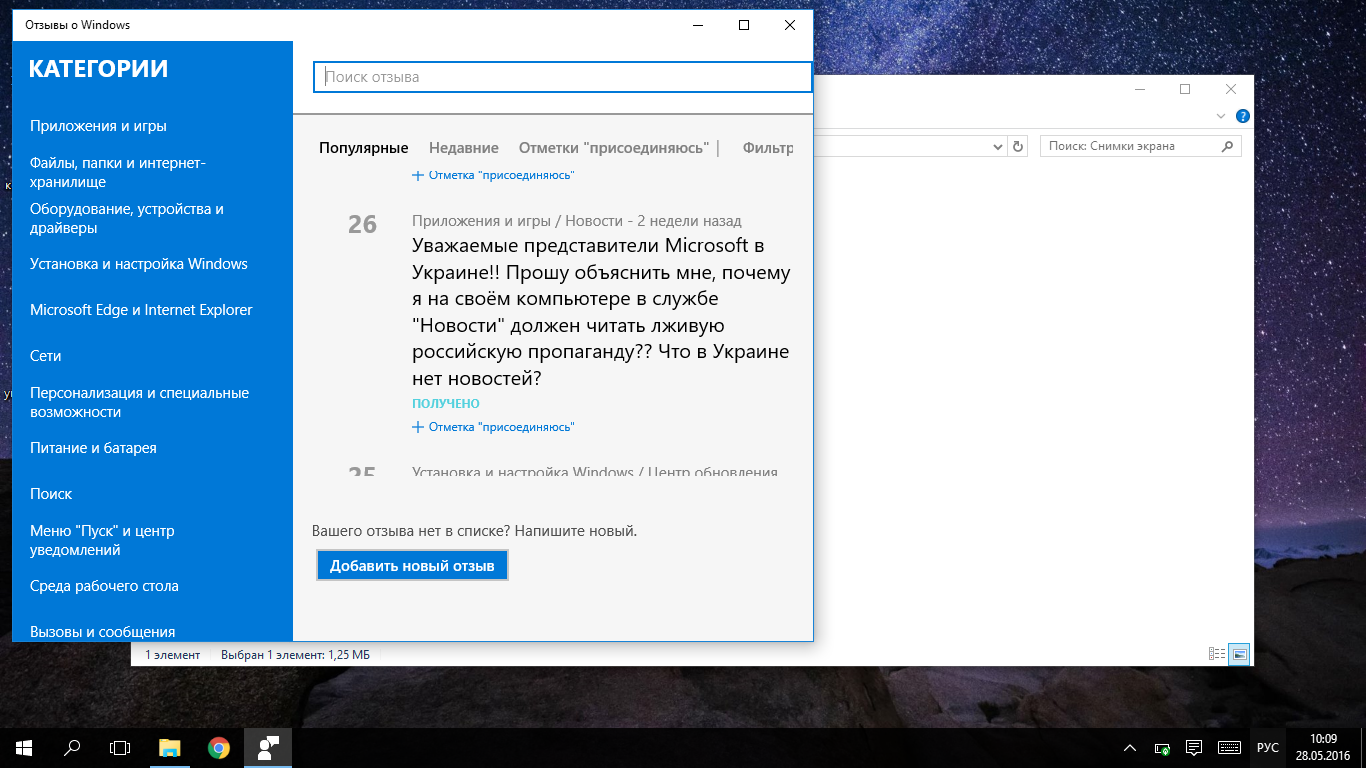The width and height of the screenshot is (1366, 768).
Task: Select category Microsoft Edge и Internet Explorer
Action: click(x=141, y=310)
